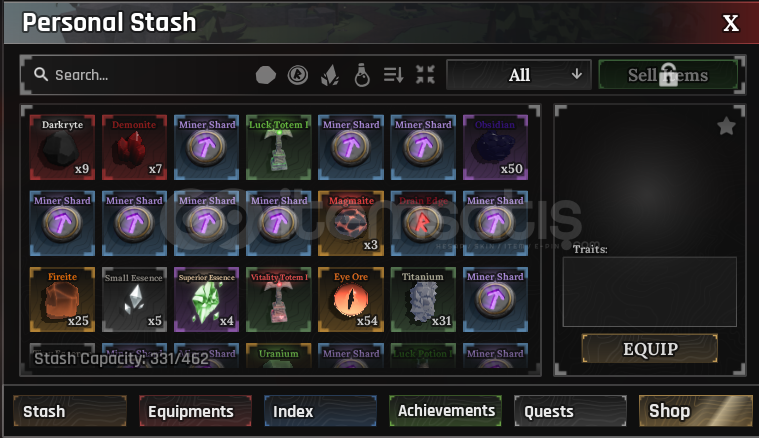This screenshot has height=438, width=759.
Task: Switch to the Equipments tab
Action: pos(195,411)
